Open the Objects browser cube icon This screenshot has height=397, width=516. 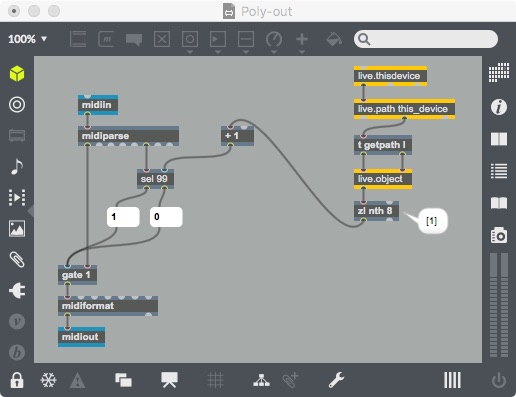17,73
